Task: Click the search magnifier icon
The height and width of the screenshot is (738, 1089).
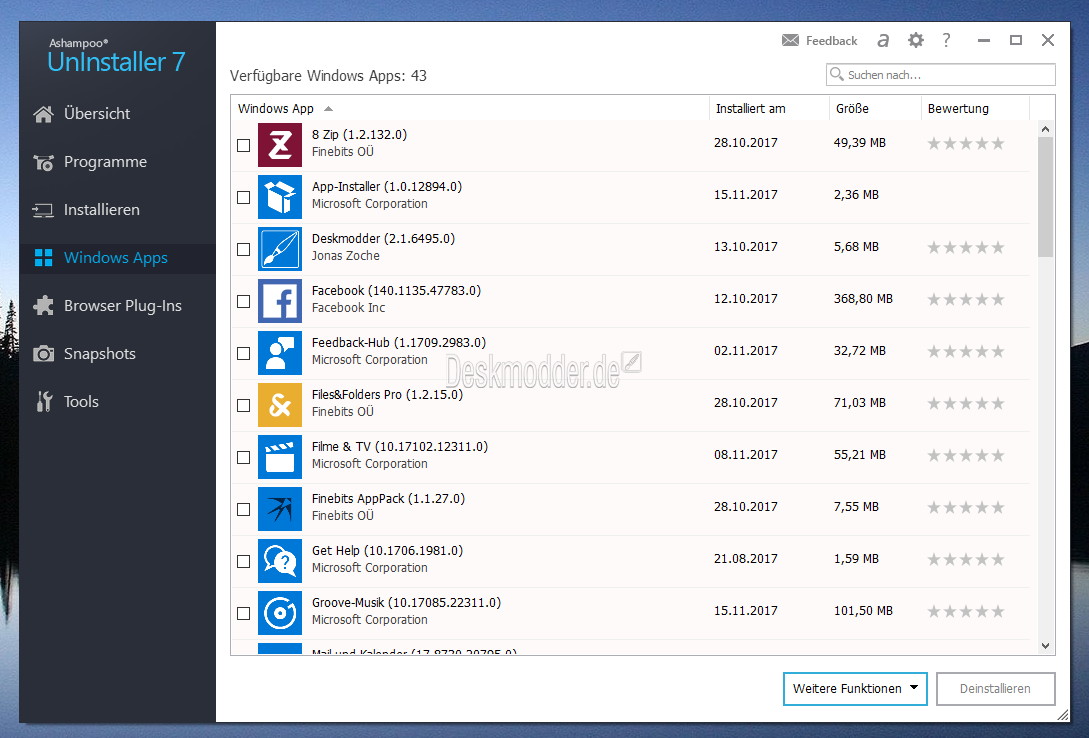Action: click(x=837, y=74)
